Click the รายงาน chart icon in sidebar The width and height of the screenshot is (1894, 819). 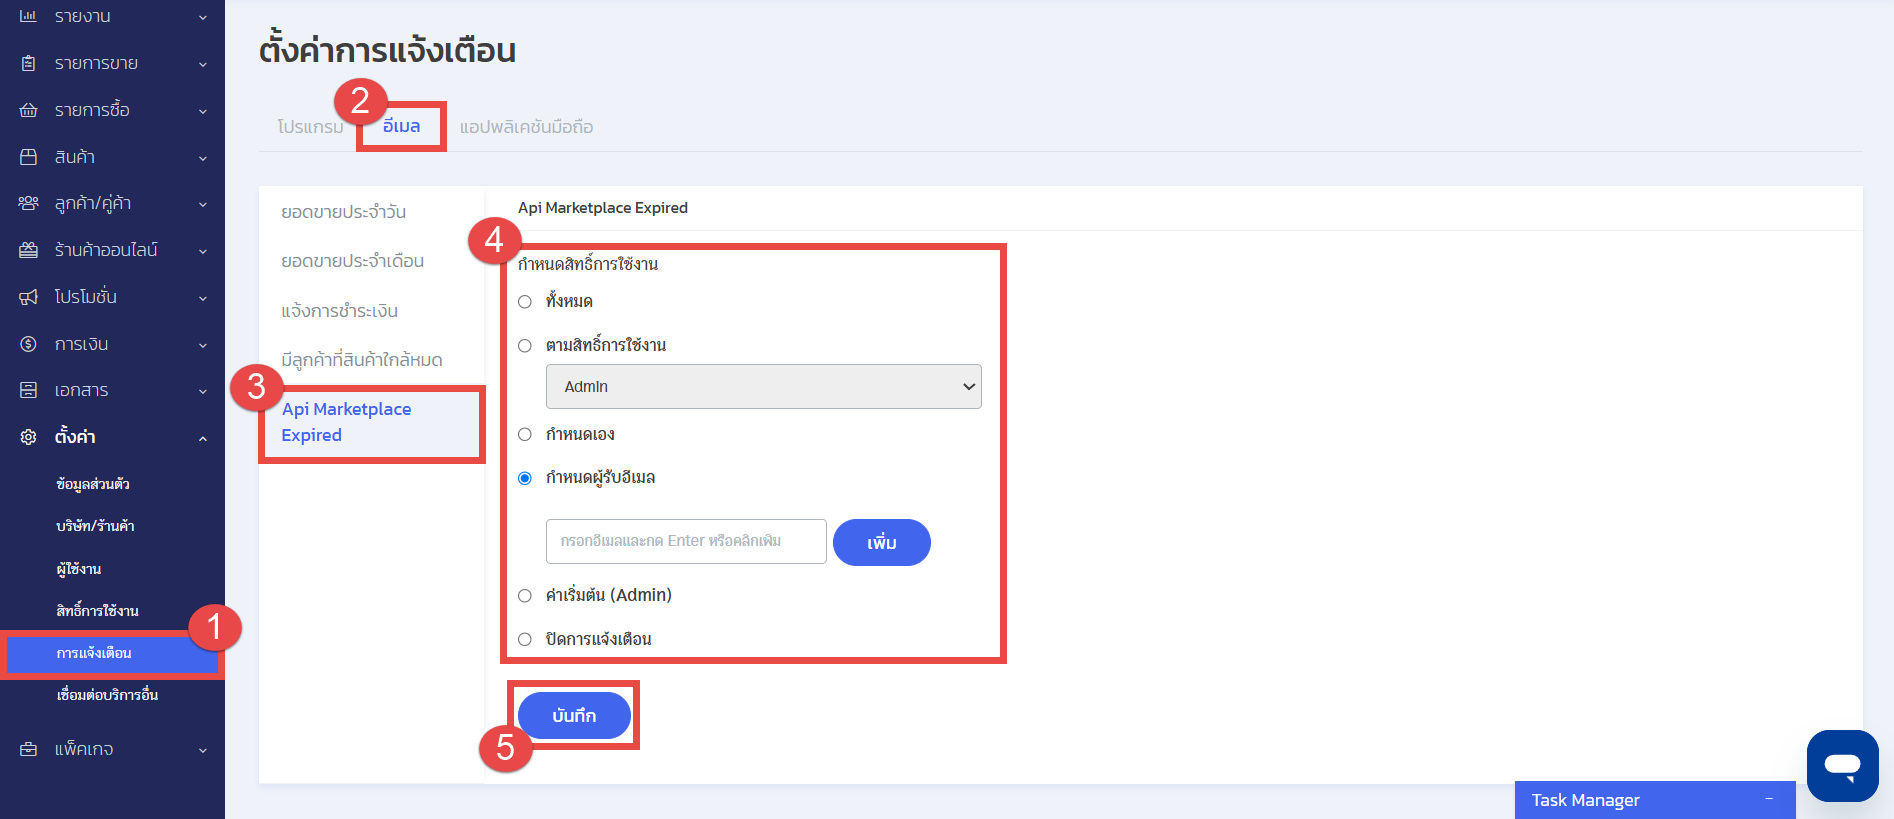tap(28, 16)
